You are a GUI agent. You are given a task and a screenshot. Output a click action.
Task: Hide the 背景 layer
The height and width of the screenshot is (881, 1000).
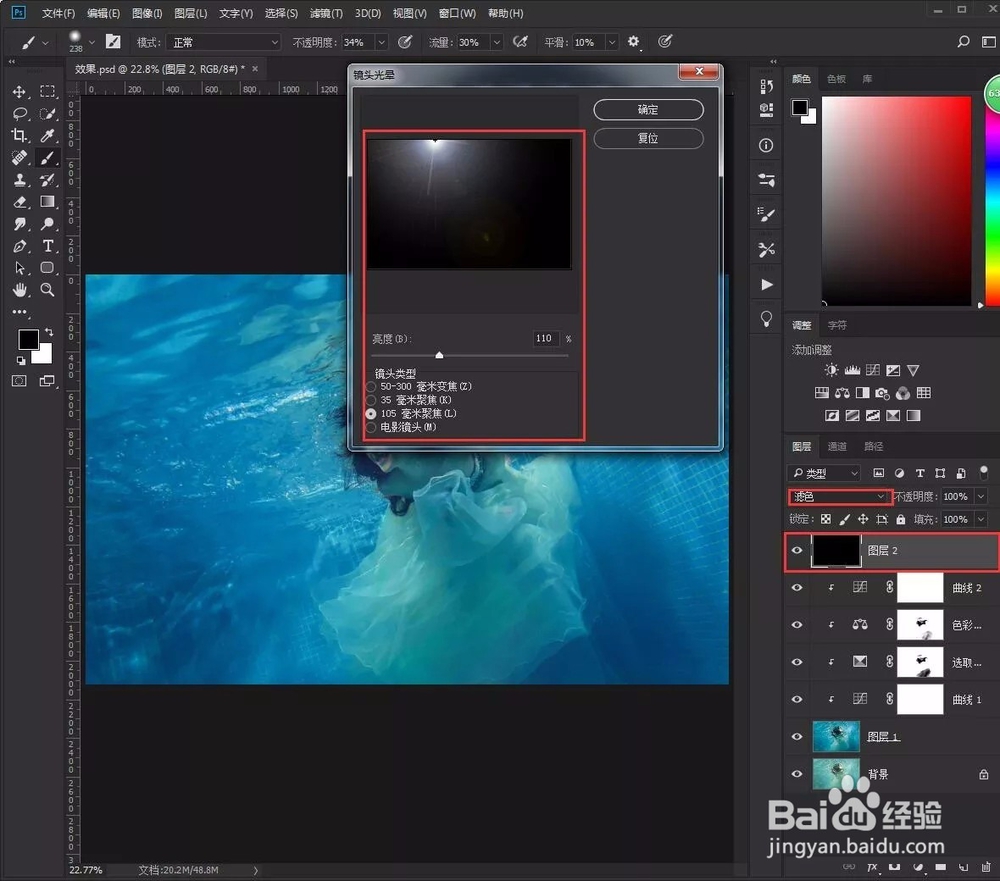click(797, 774)
